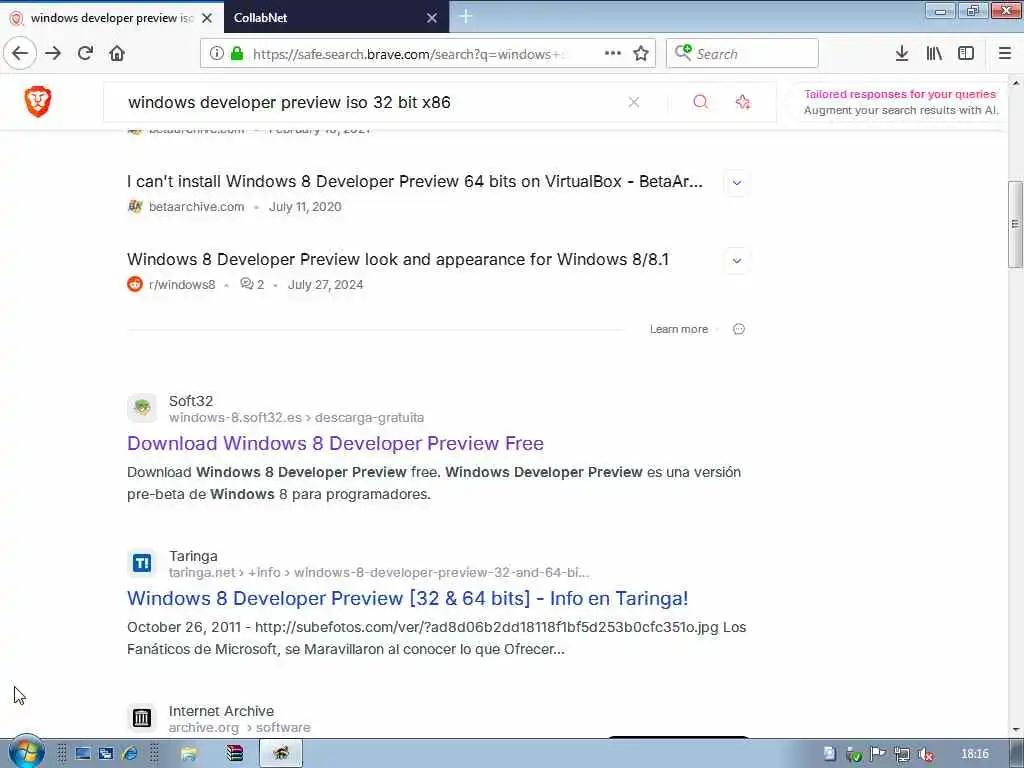This screenshot has height=768, width=1024.
Task: Toggle the sidebar view icon
Action: click(x=966, y=53)
